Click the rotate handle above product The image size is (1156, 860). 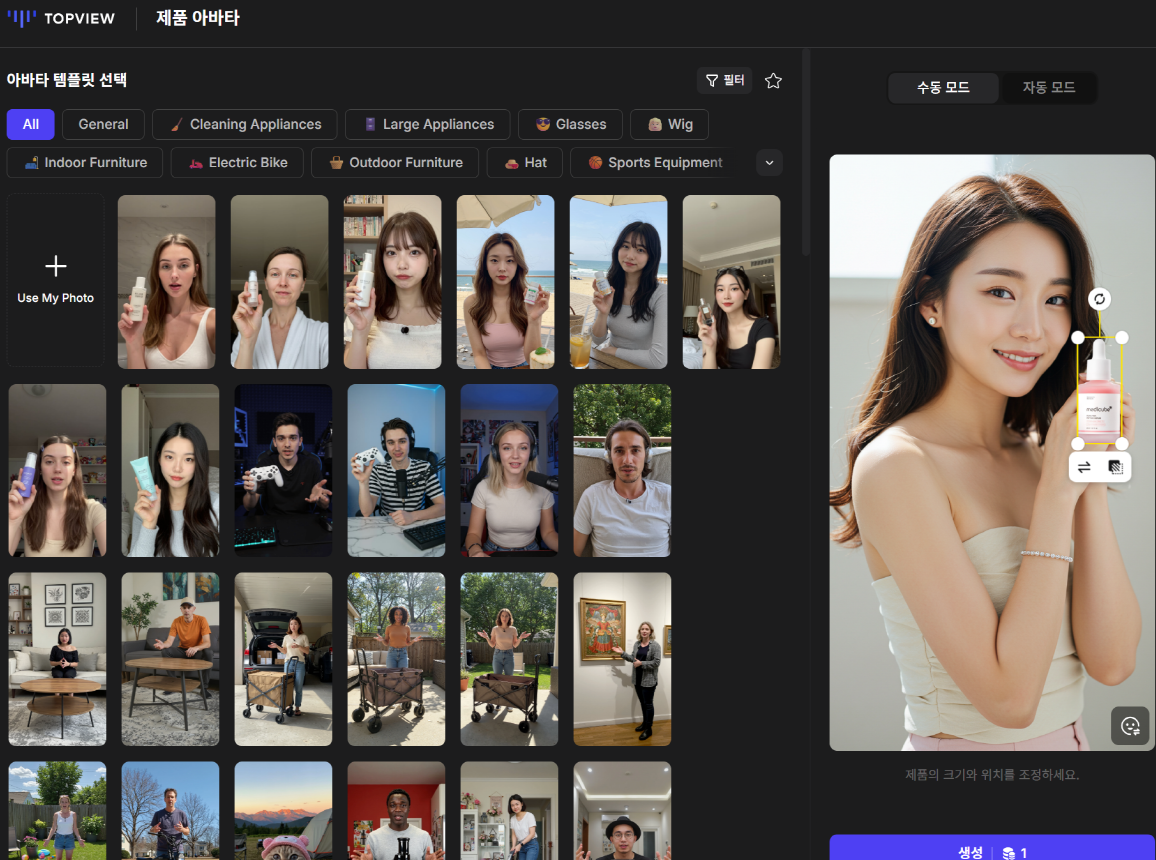pos(1099,298)
